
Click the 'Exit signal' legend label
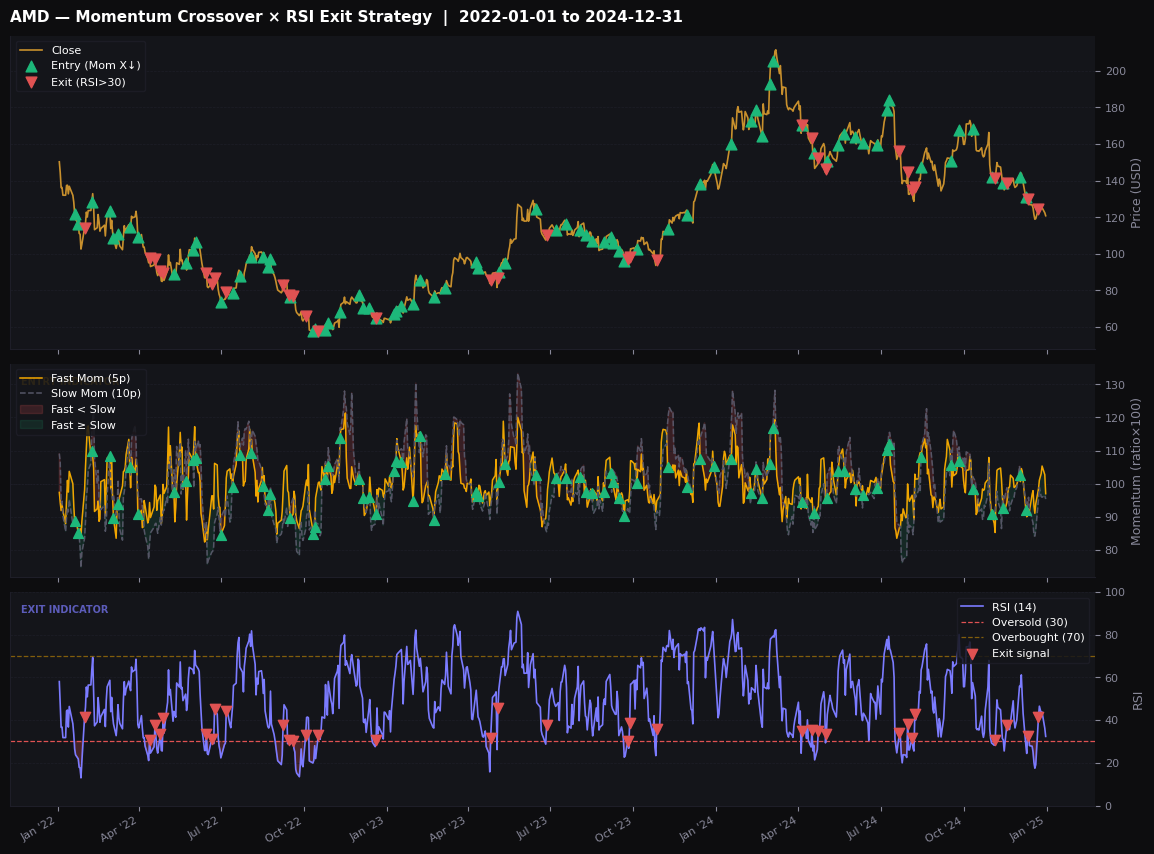pos(1021,654)
